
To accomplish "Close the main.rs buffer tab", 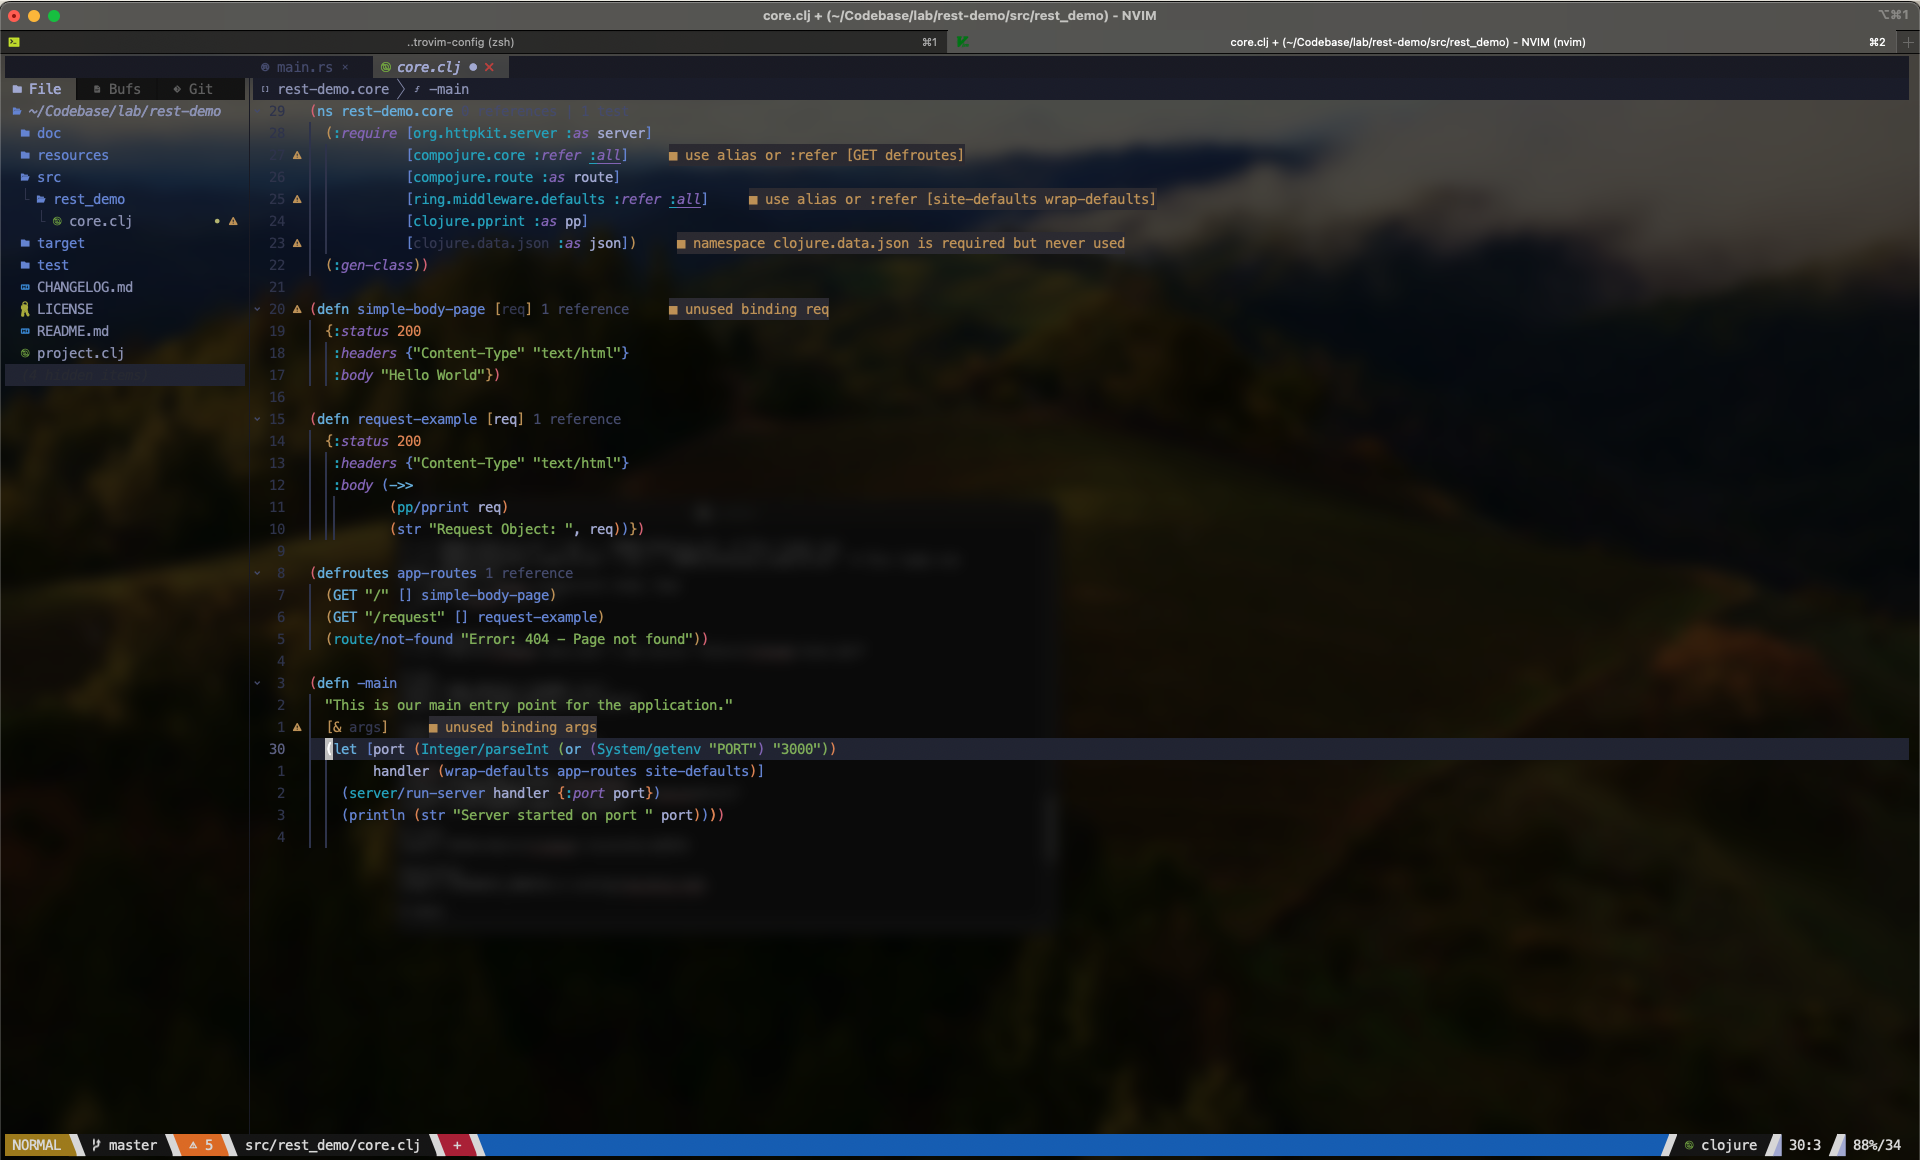I will click(345, 67).
